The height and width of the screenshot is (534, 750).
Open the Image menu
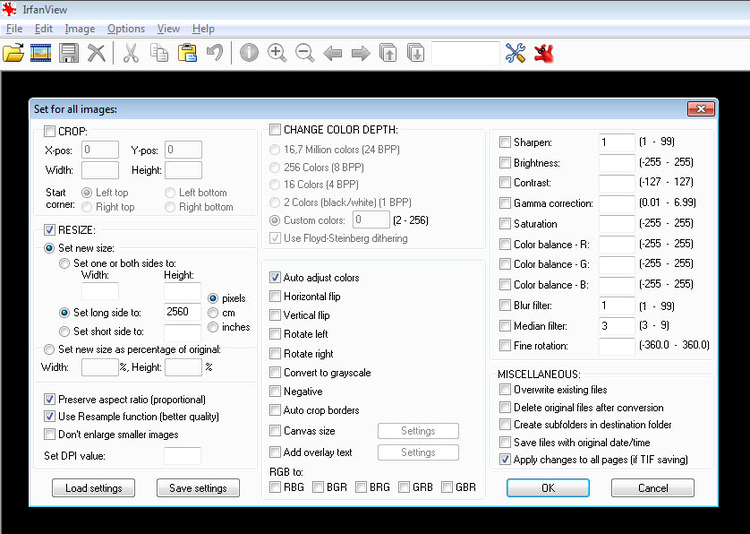coord(80,29)
